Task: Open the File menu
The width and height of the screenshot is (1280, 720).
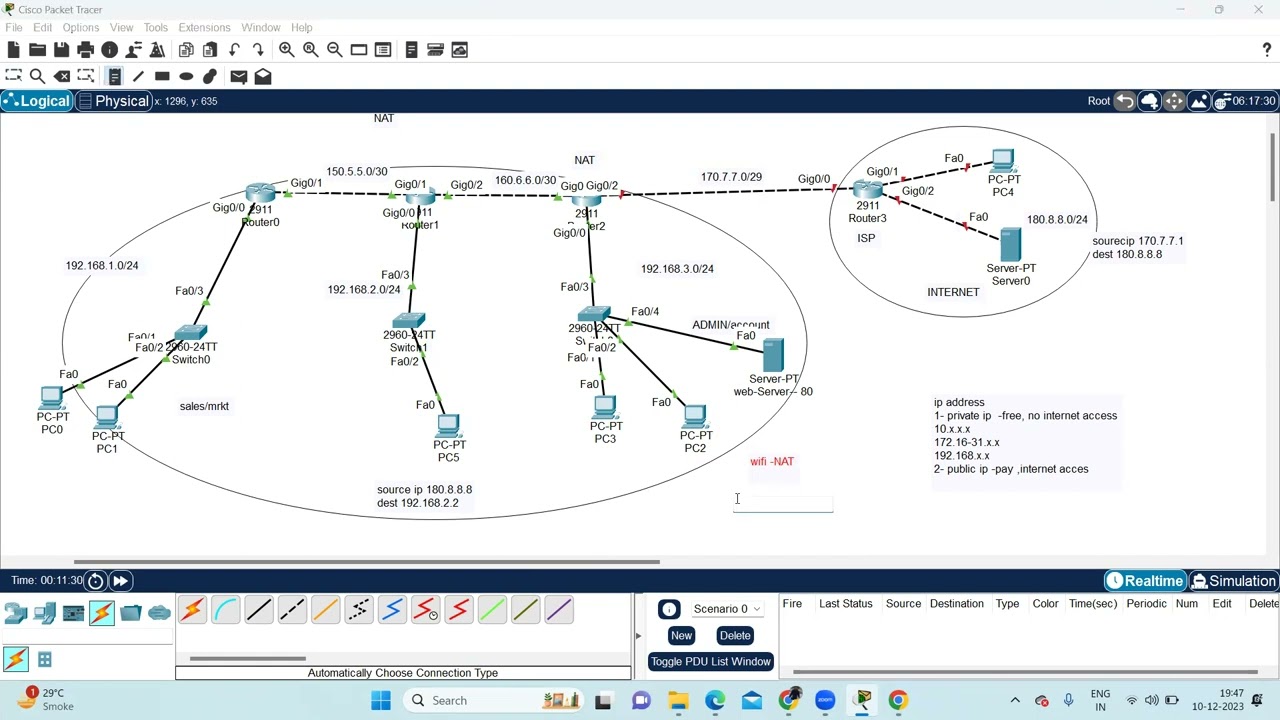Action: (14, 27)
